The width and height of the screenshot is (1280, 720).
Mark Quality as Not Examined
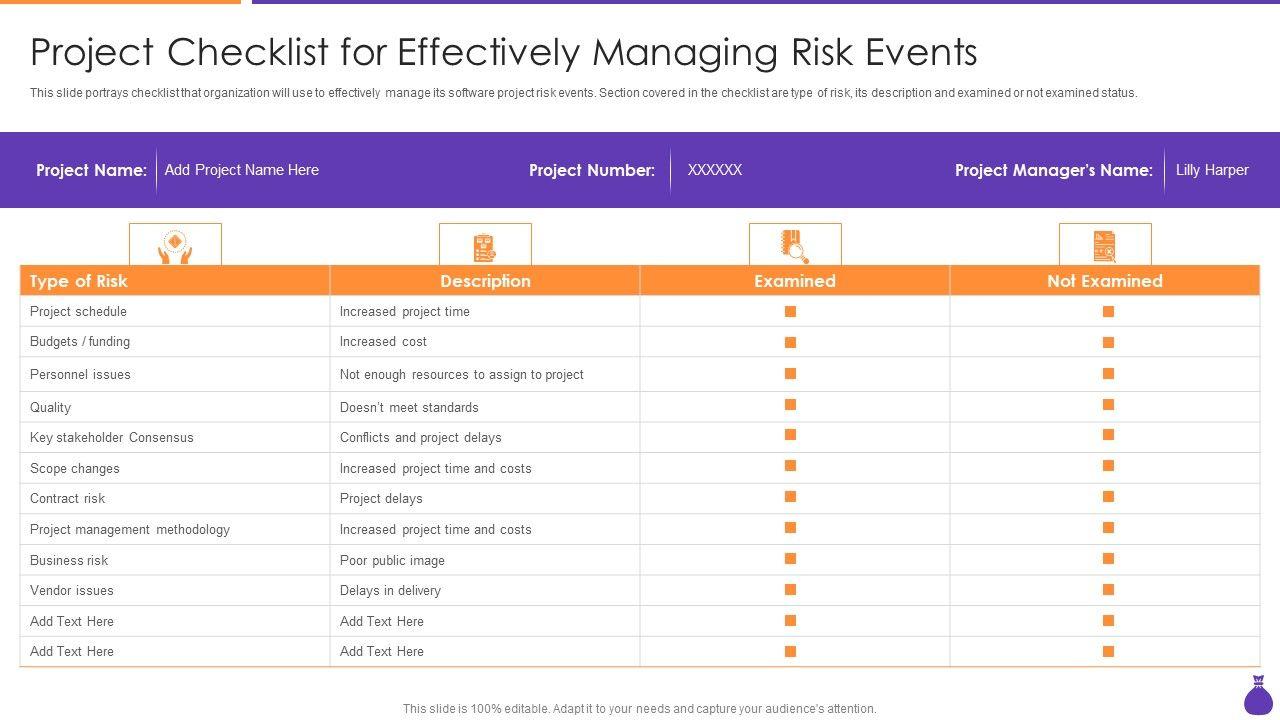pyautogui.click(x=1108, y=405)
